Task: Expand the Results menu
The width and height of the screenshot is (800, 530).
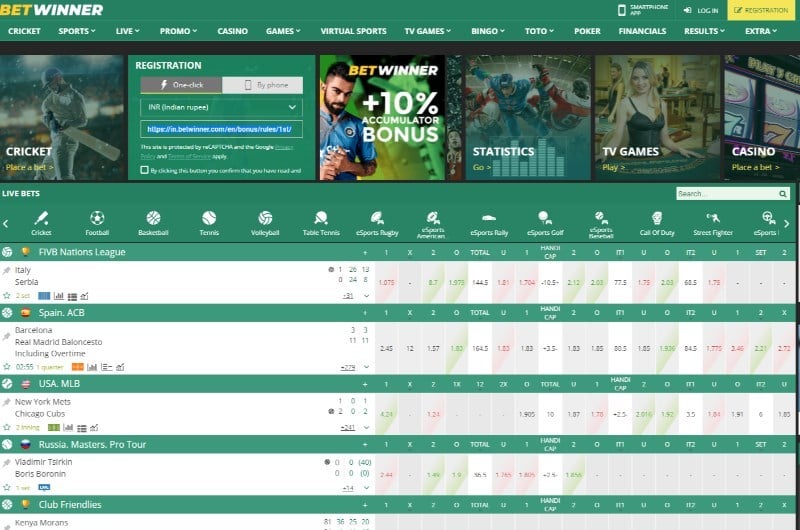Action: (x=704, y=31)
